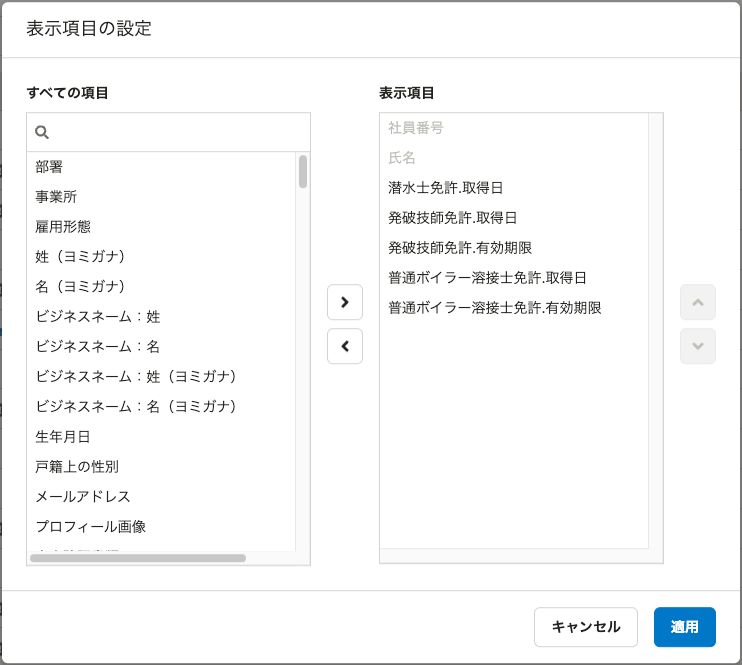Click the left list vertical scrollbar
Viewport: 742px width, 665px height.
(302, 172)
